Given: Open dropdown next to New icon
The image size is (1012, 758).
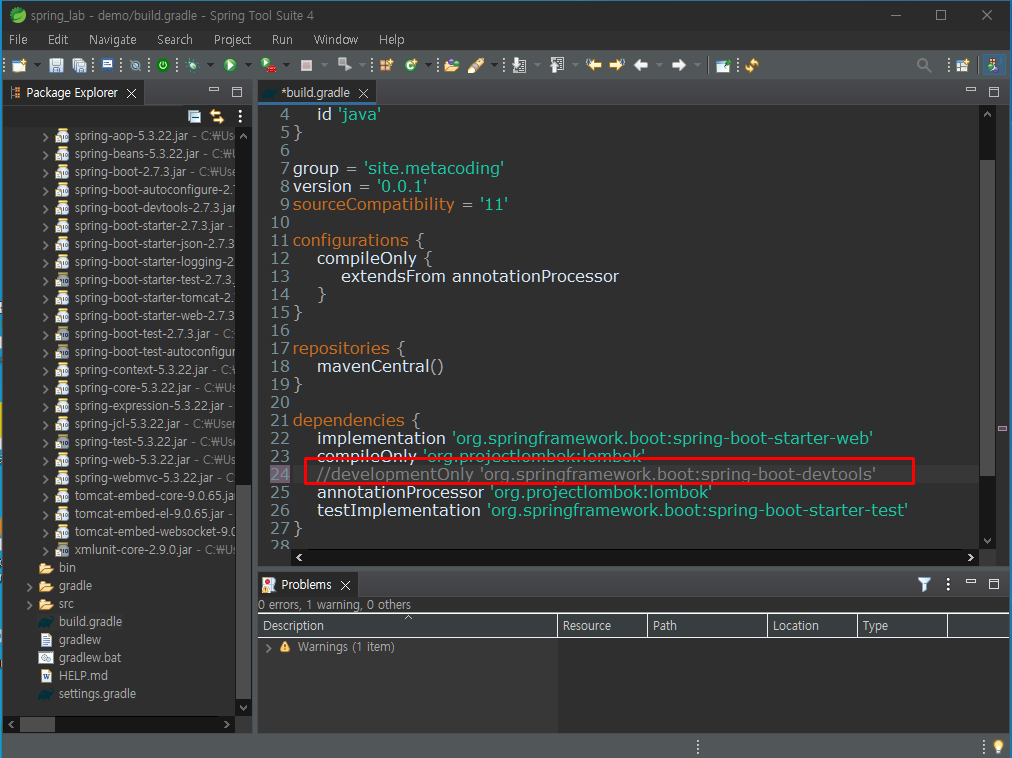Looking at the screenshot, I should (37, 65).
